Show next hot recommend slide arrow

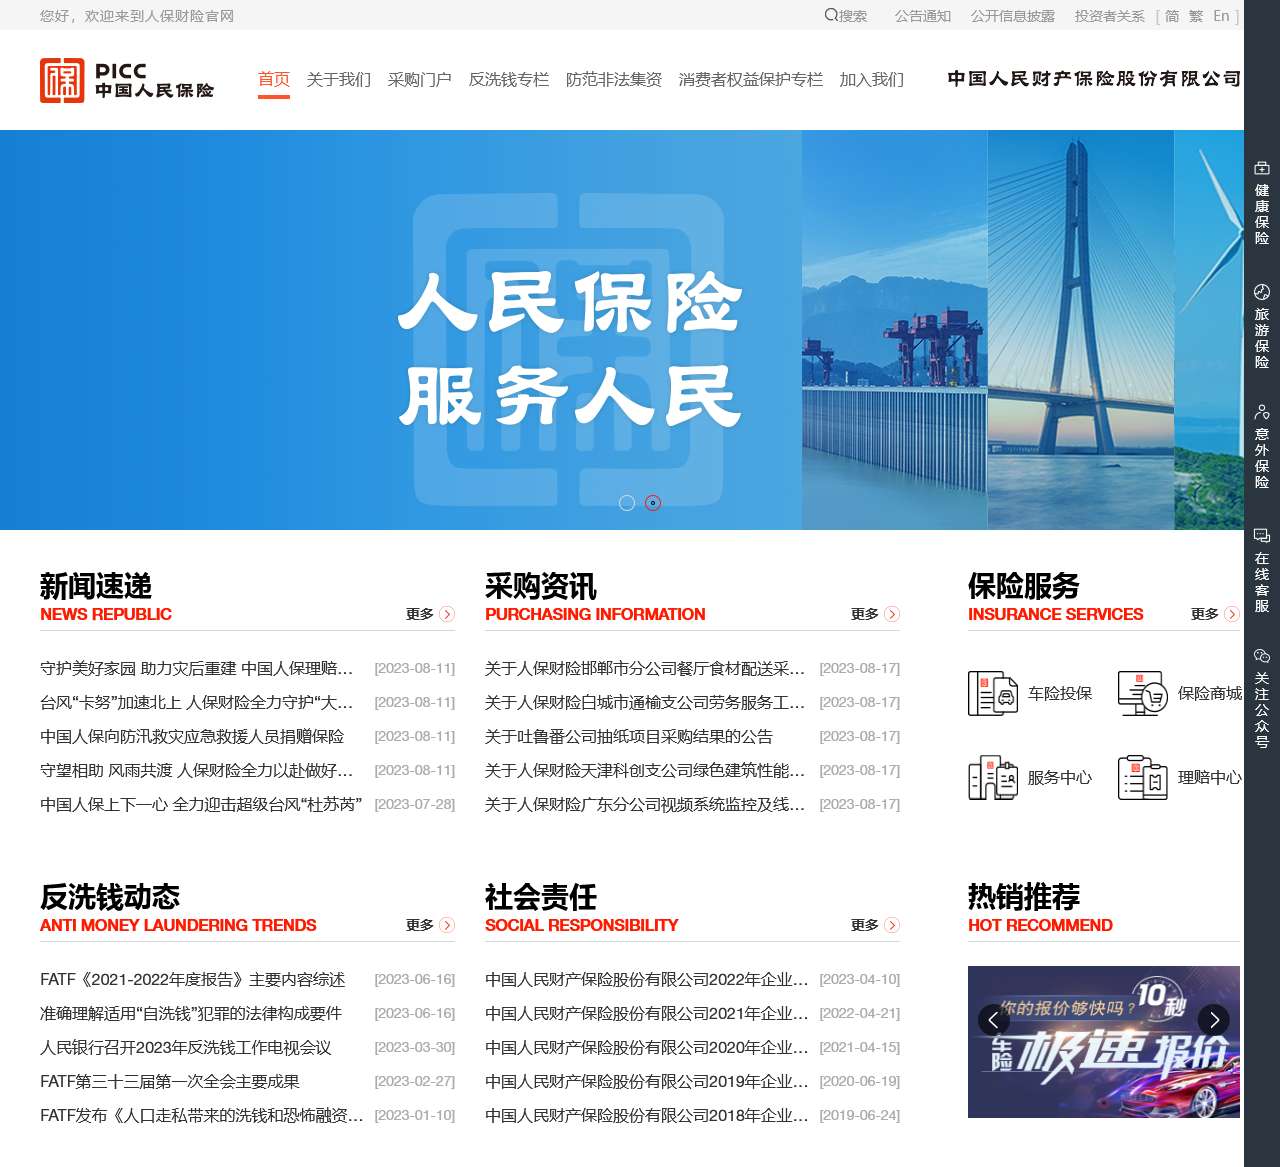(x=1214, y=1019)
